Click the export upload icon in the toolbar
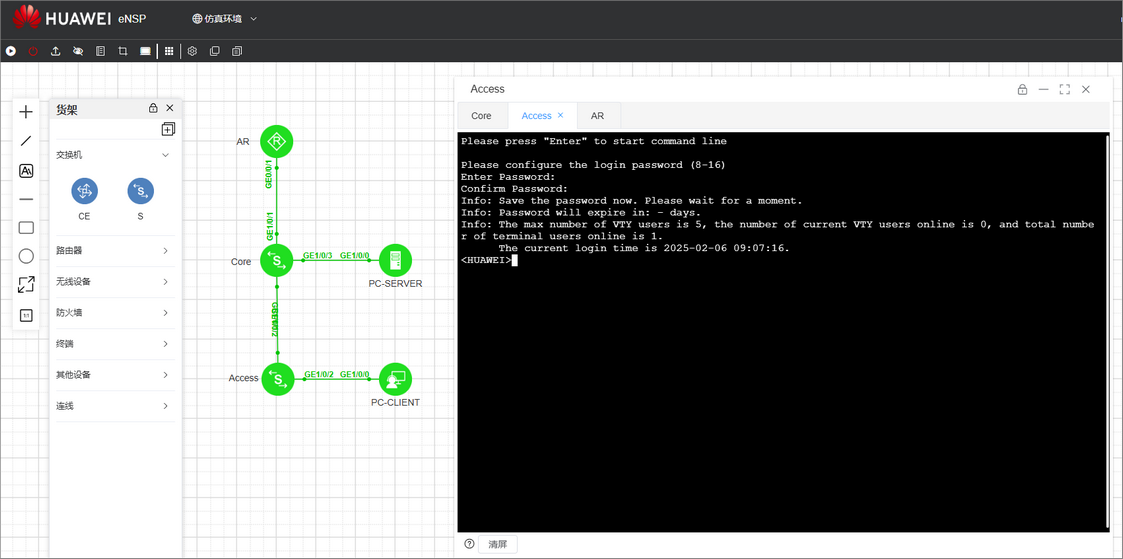 click(55, 52)
